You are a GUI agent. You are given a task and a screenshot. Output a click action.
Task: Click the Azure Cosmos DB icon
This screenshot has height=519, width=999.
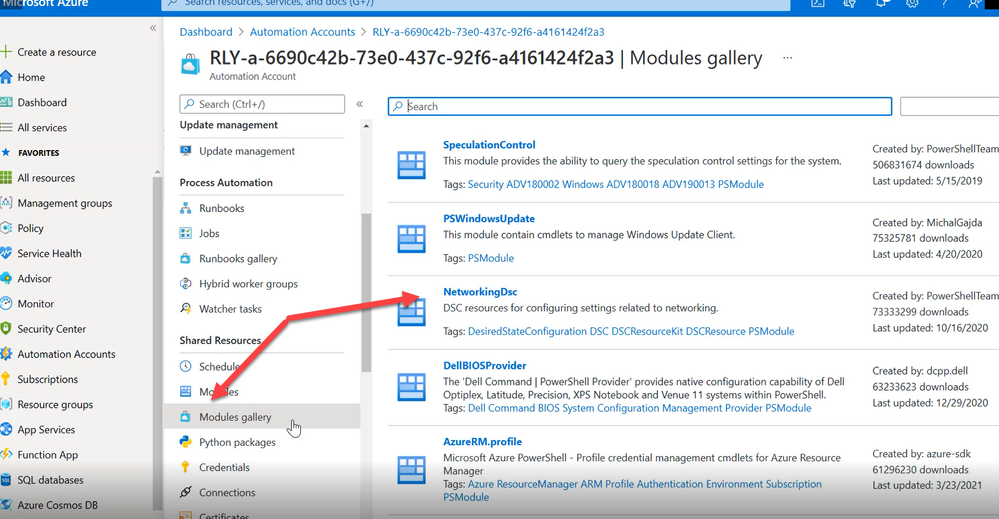(x=6, y=505)
